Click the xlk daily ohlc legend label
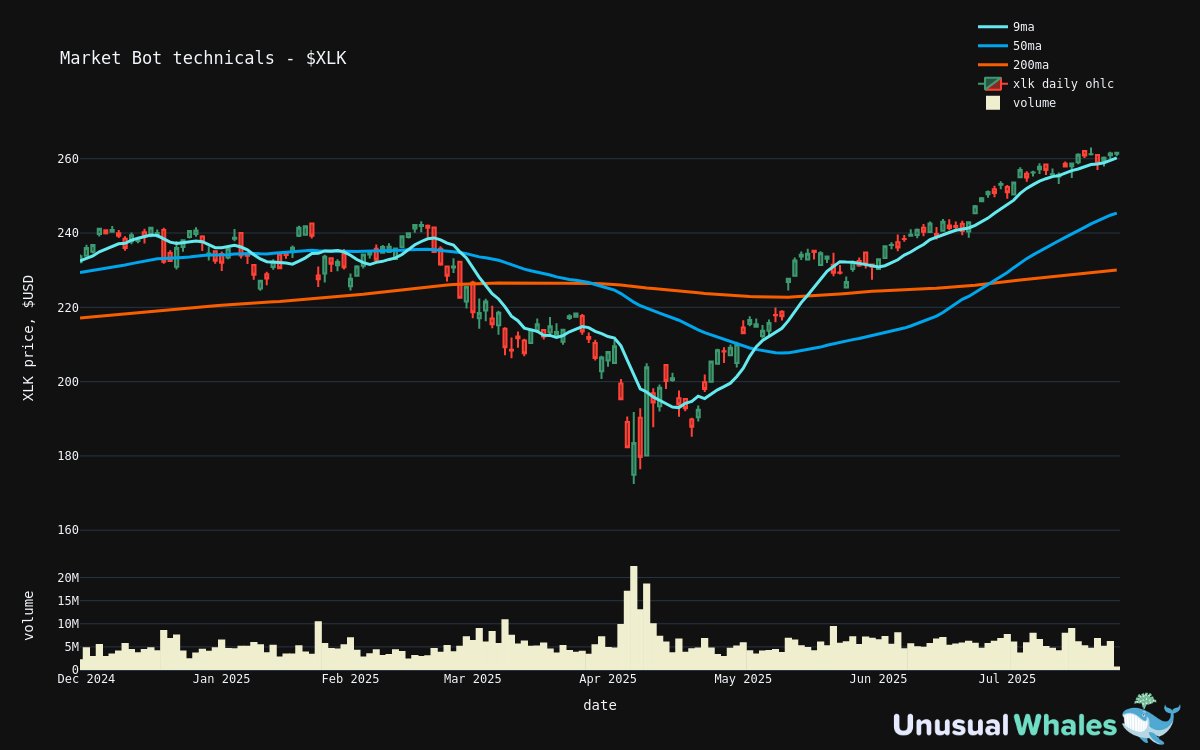The image size is (1200, 750). point(1063,84)
